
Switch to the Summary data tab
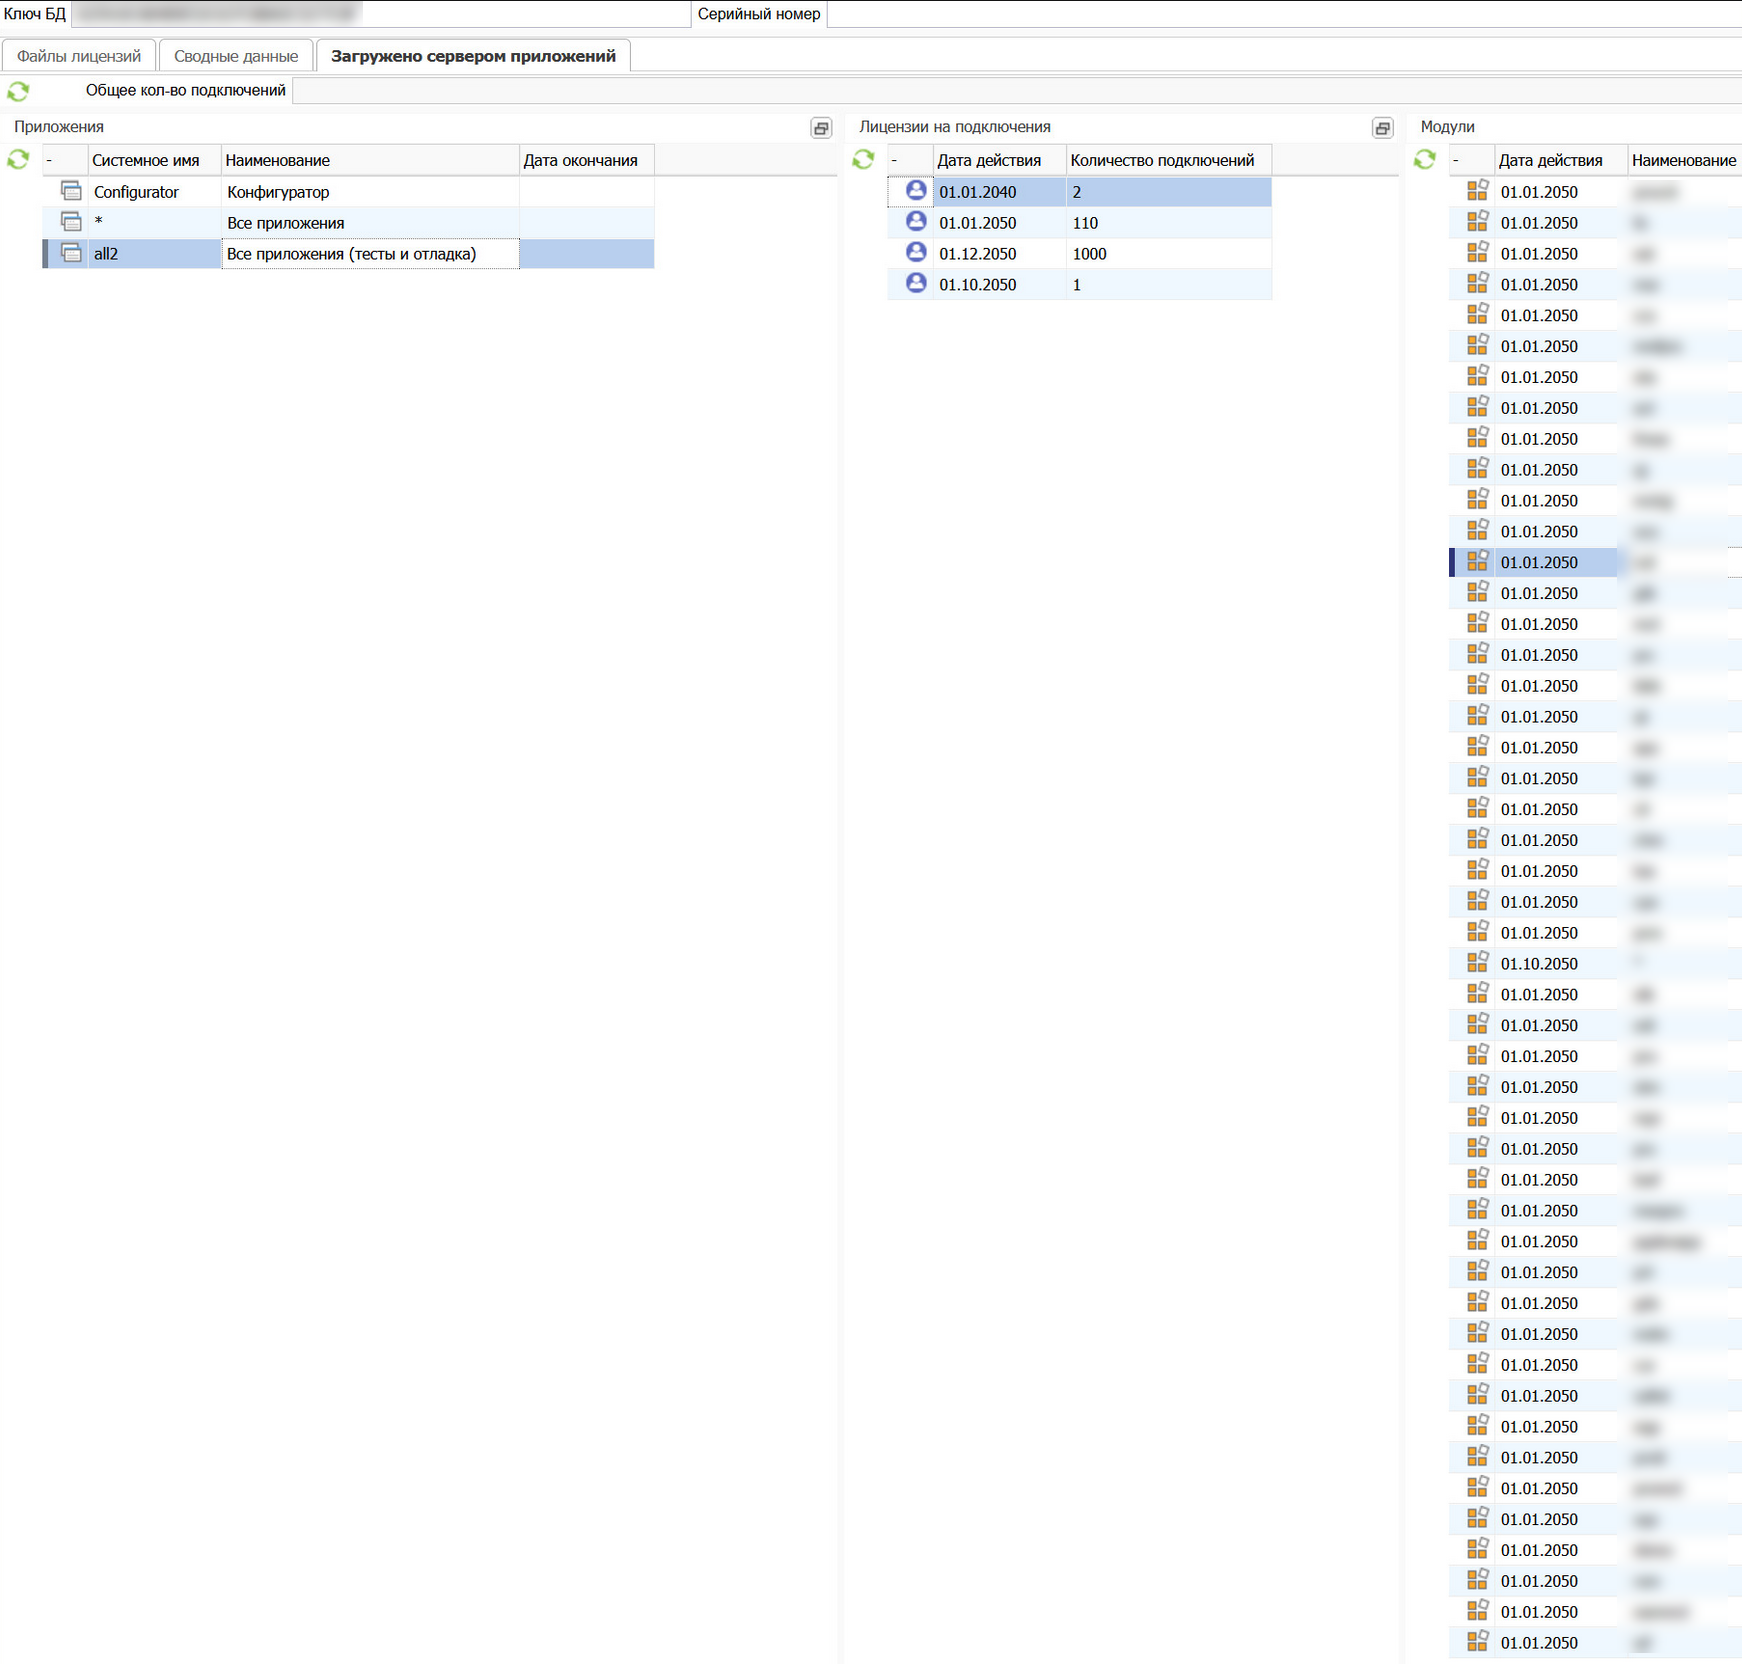pyautogui.click(x=236, y=56)
